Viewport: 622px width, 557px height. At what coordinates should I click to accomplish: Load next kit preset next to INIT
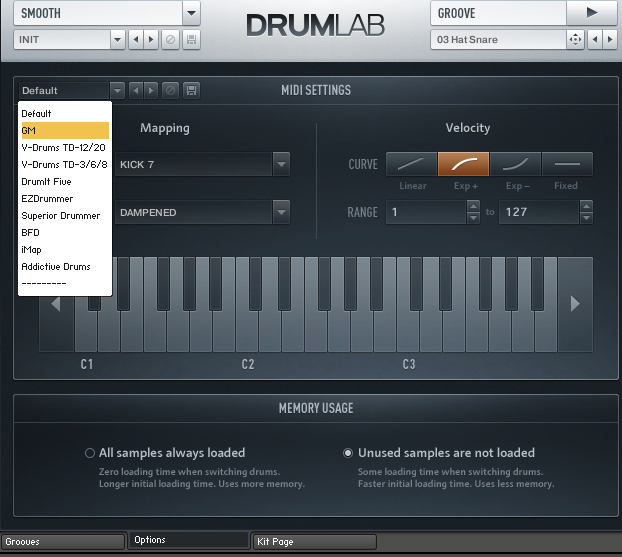(x=151, y=40)
